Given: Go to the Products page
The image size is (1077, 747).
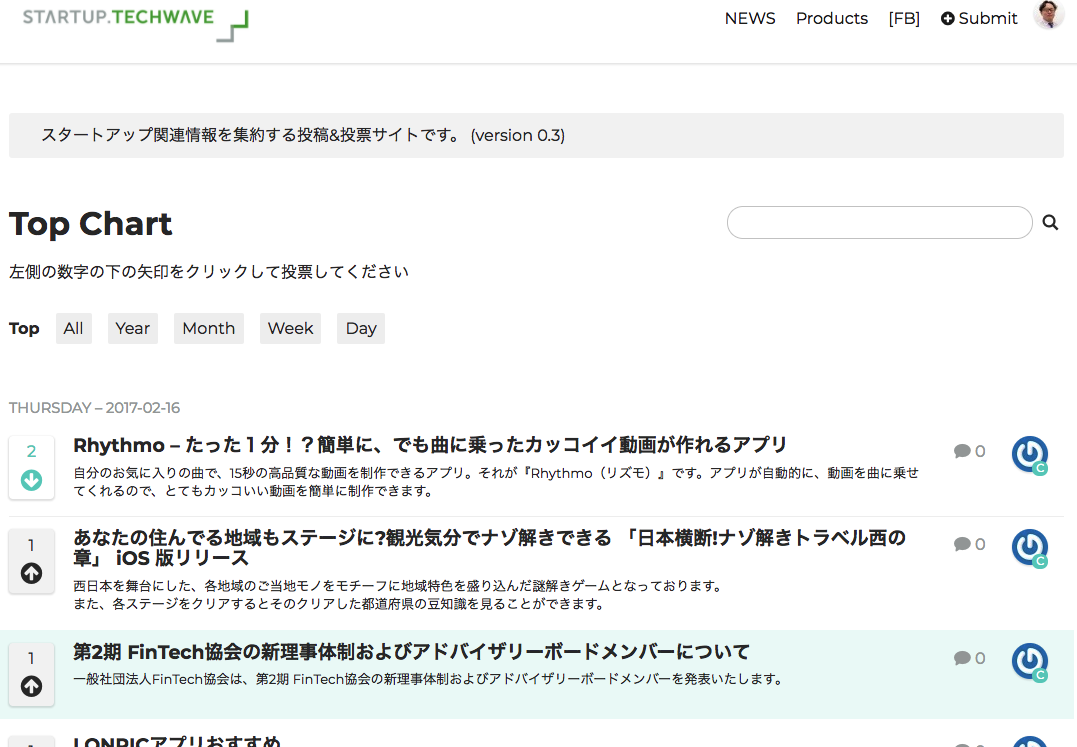Looking at the screenshot, I should click(x=831, y=19).
